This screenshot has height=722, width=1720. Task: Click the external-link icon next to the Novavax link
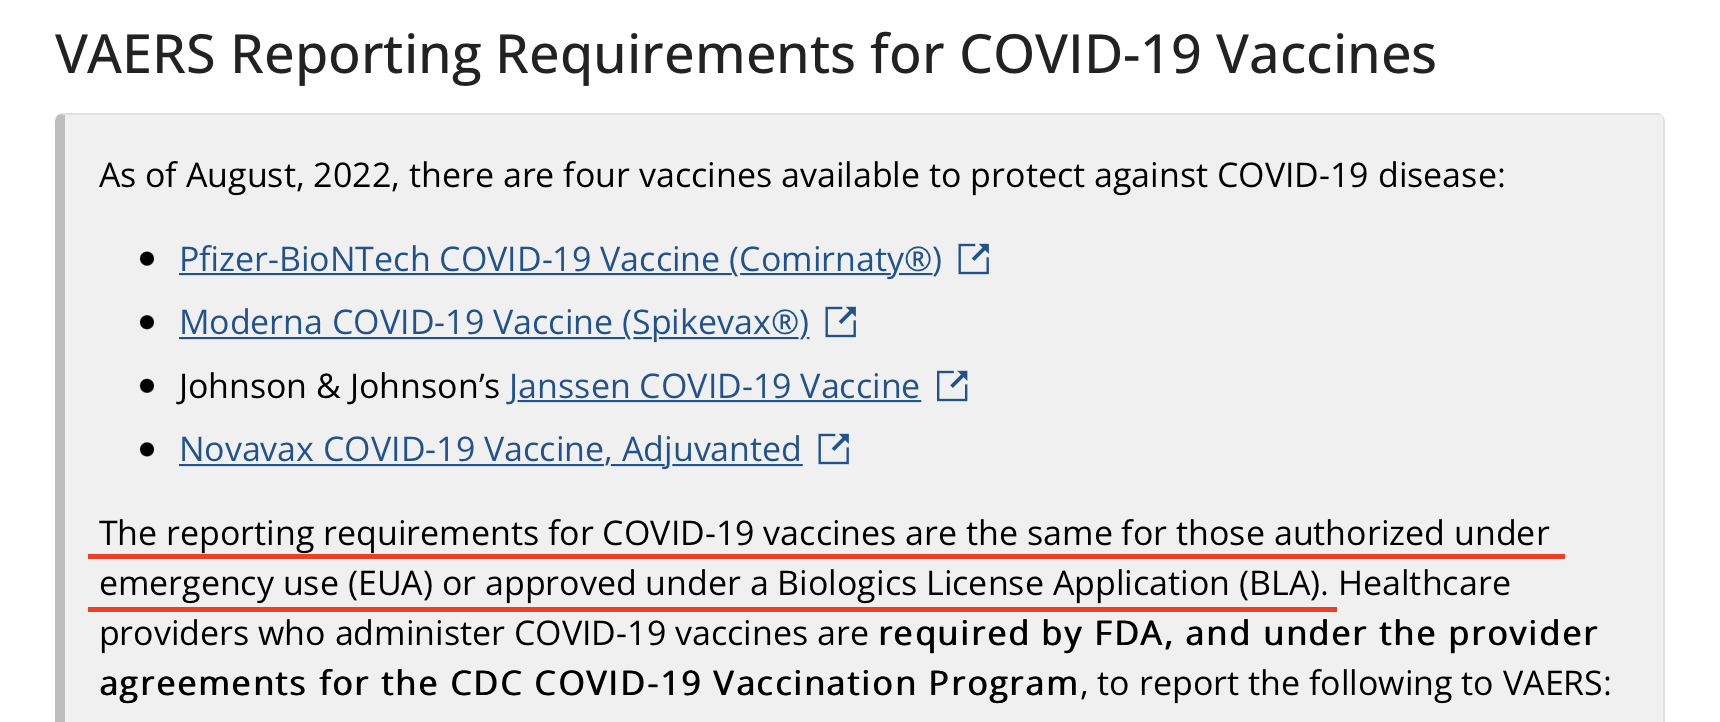(x=834, y=449)
